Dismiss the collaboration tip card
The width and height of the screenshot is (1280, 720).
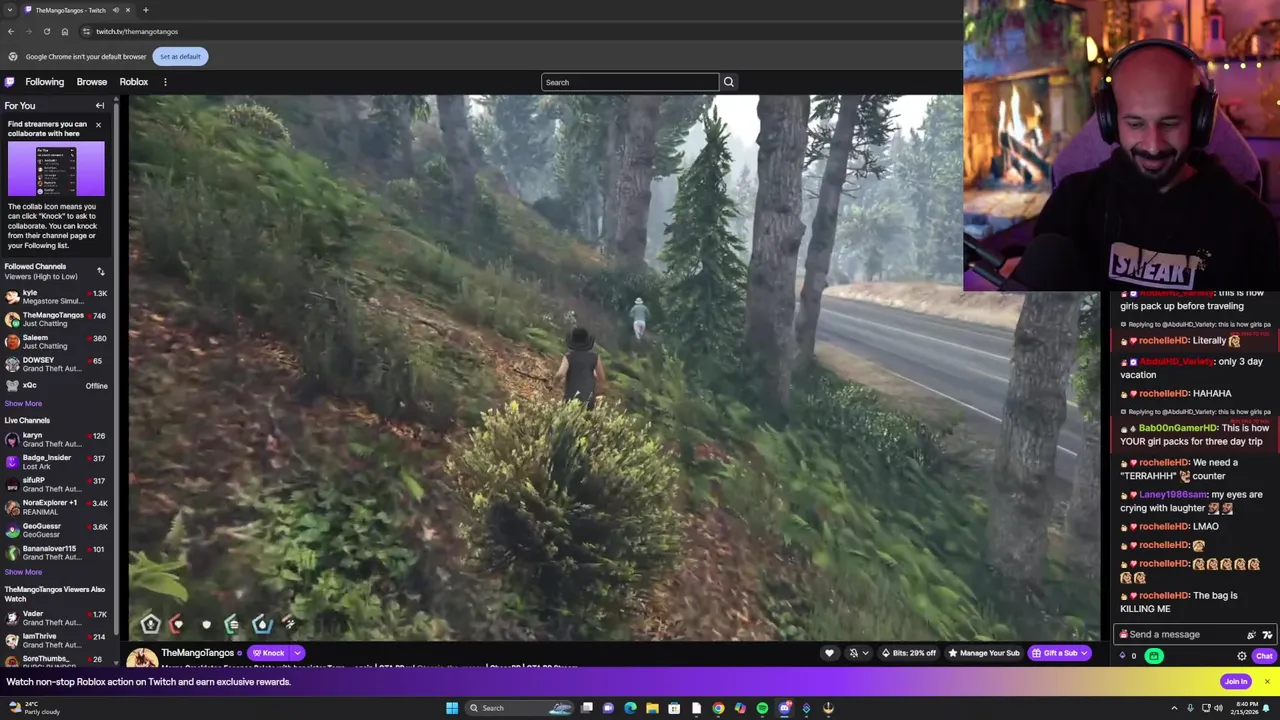click(98, 125)
